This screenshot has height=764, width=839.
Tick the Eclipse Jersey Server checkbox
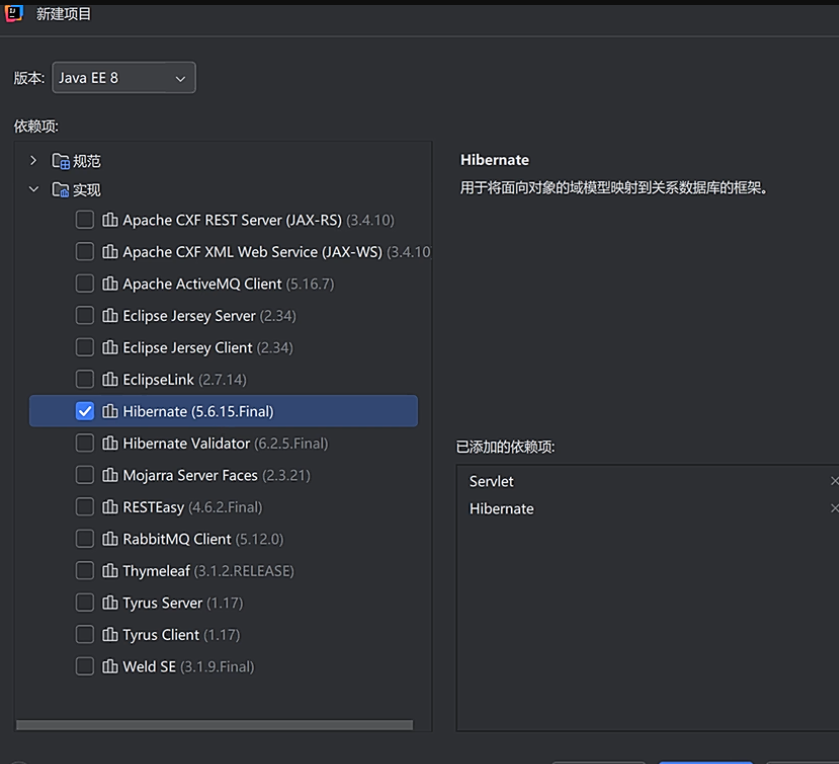[85, 315]
